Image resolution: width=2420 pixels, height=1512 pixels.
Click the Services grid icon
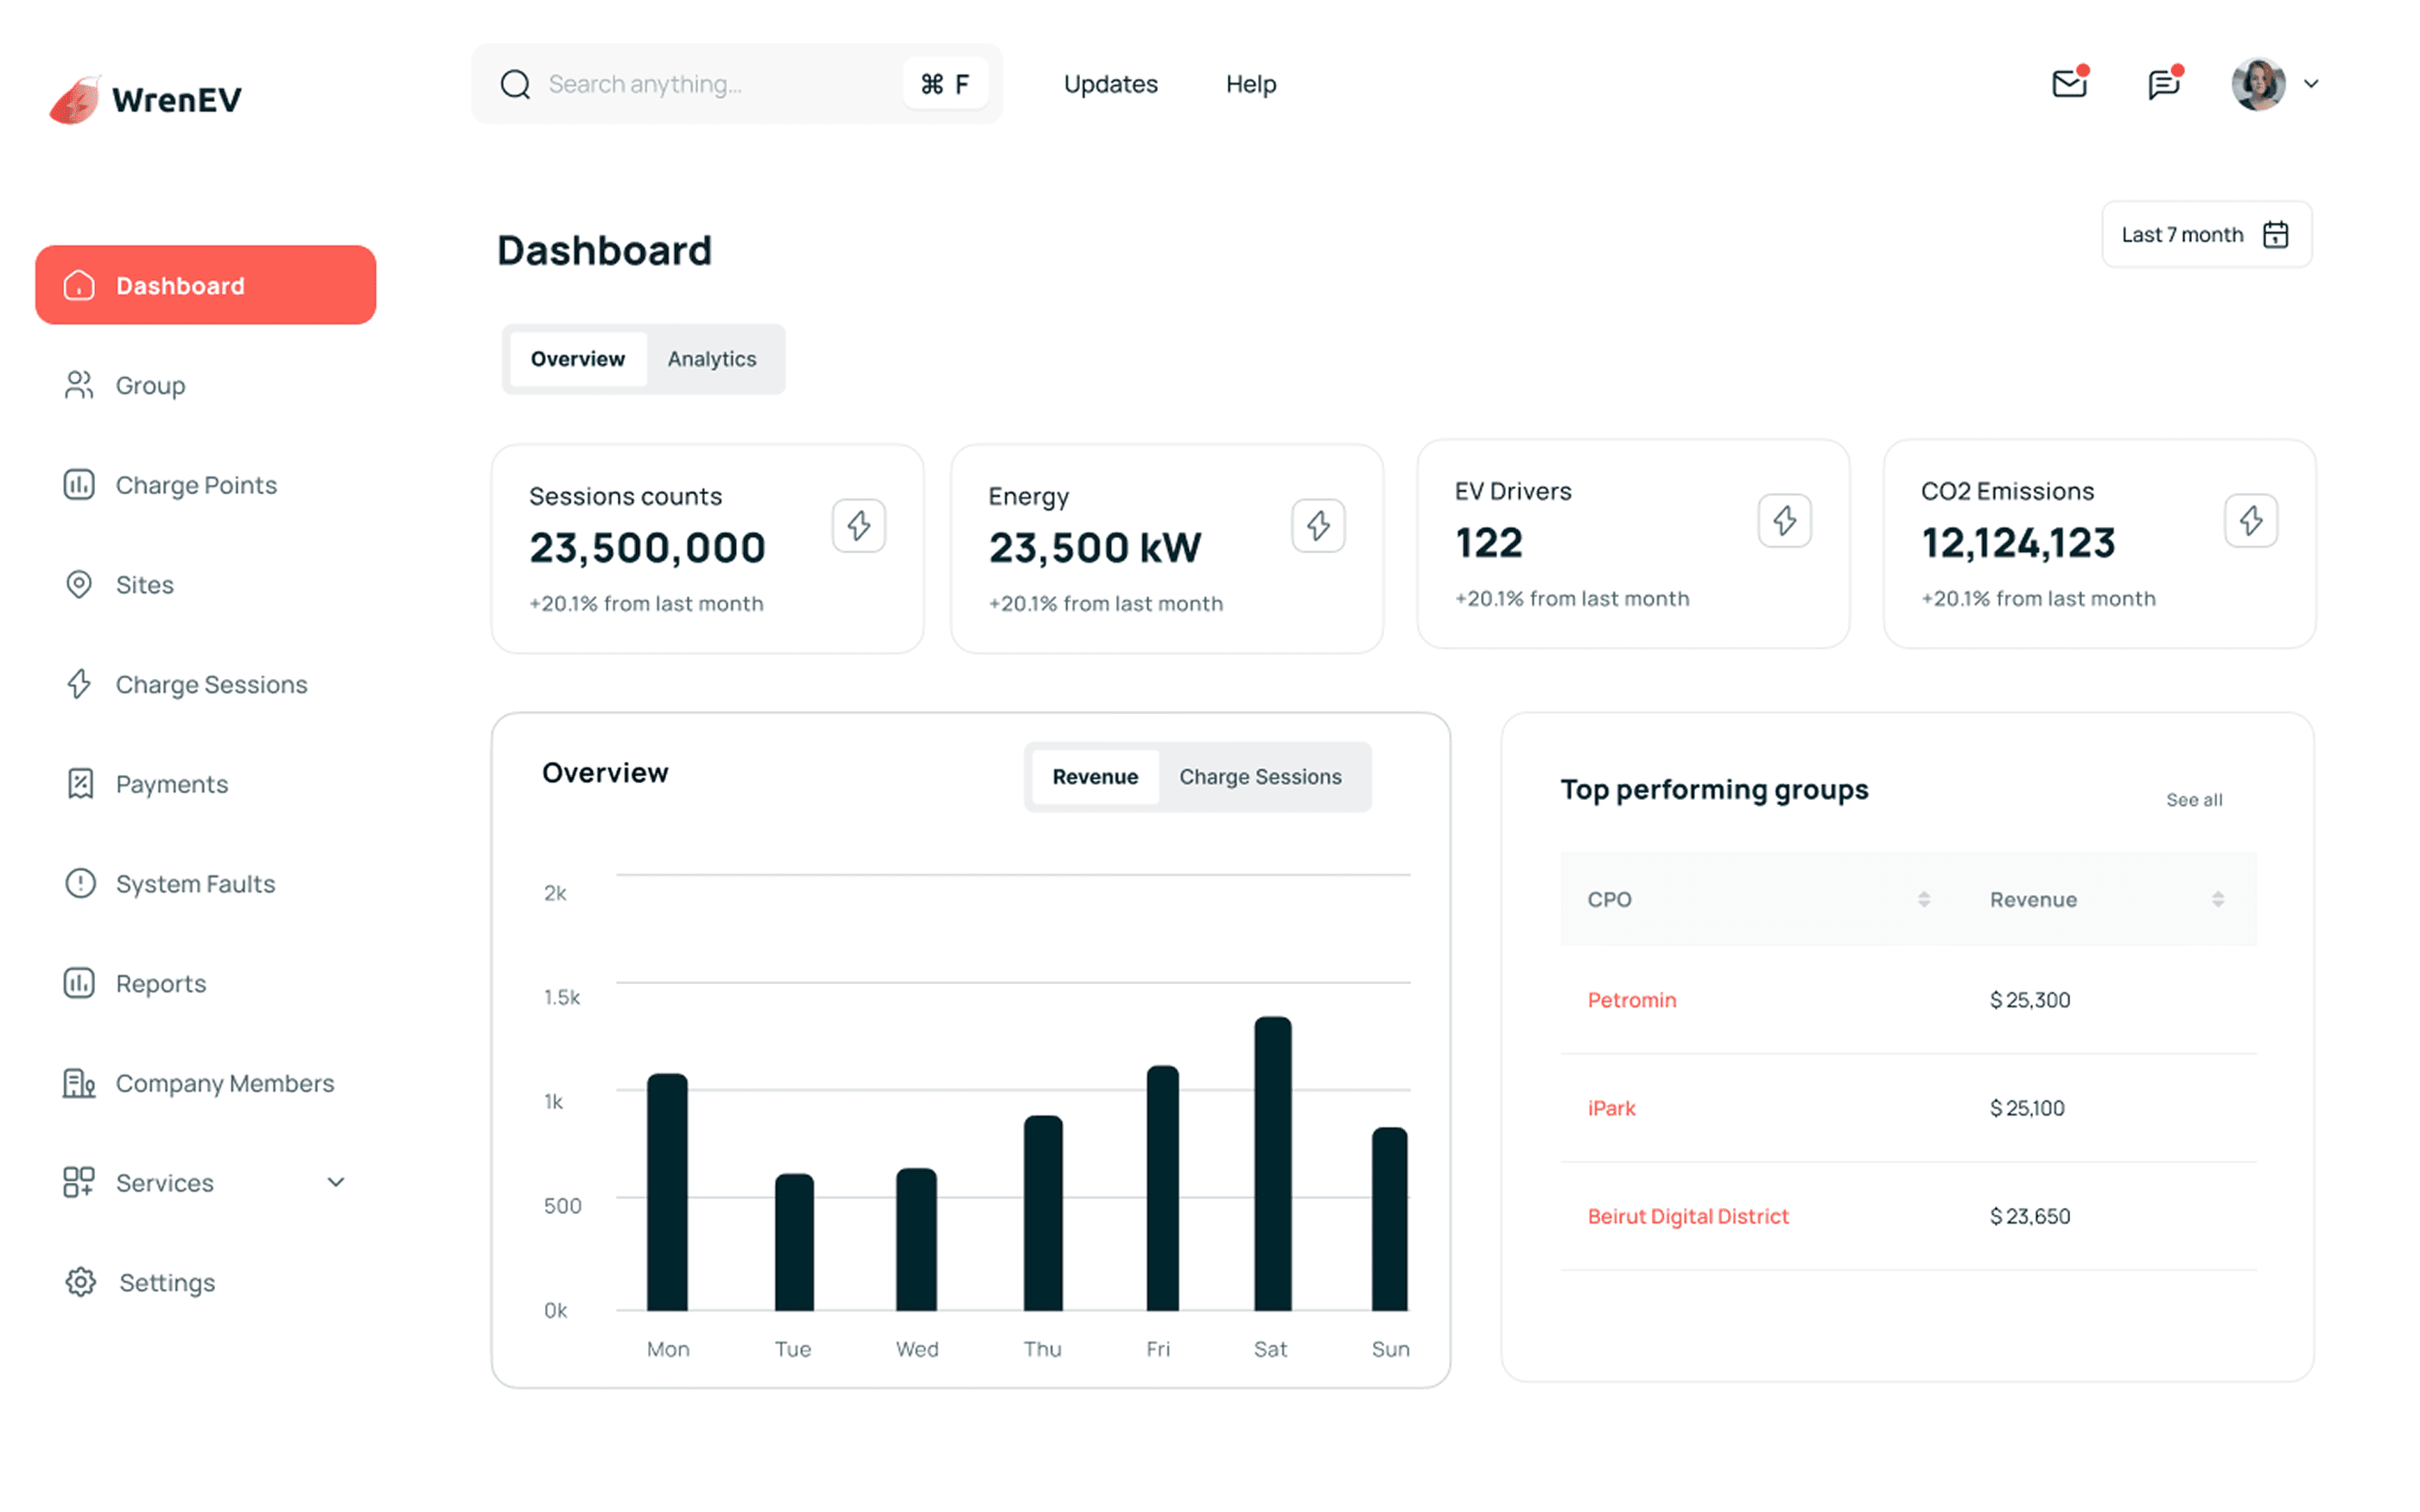[x=79, y=1182]
